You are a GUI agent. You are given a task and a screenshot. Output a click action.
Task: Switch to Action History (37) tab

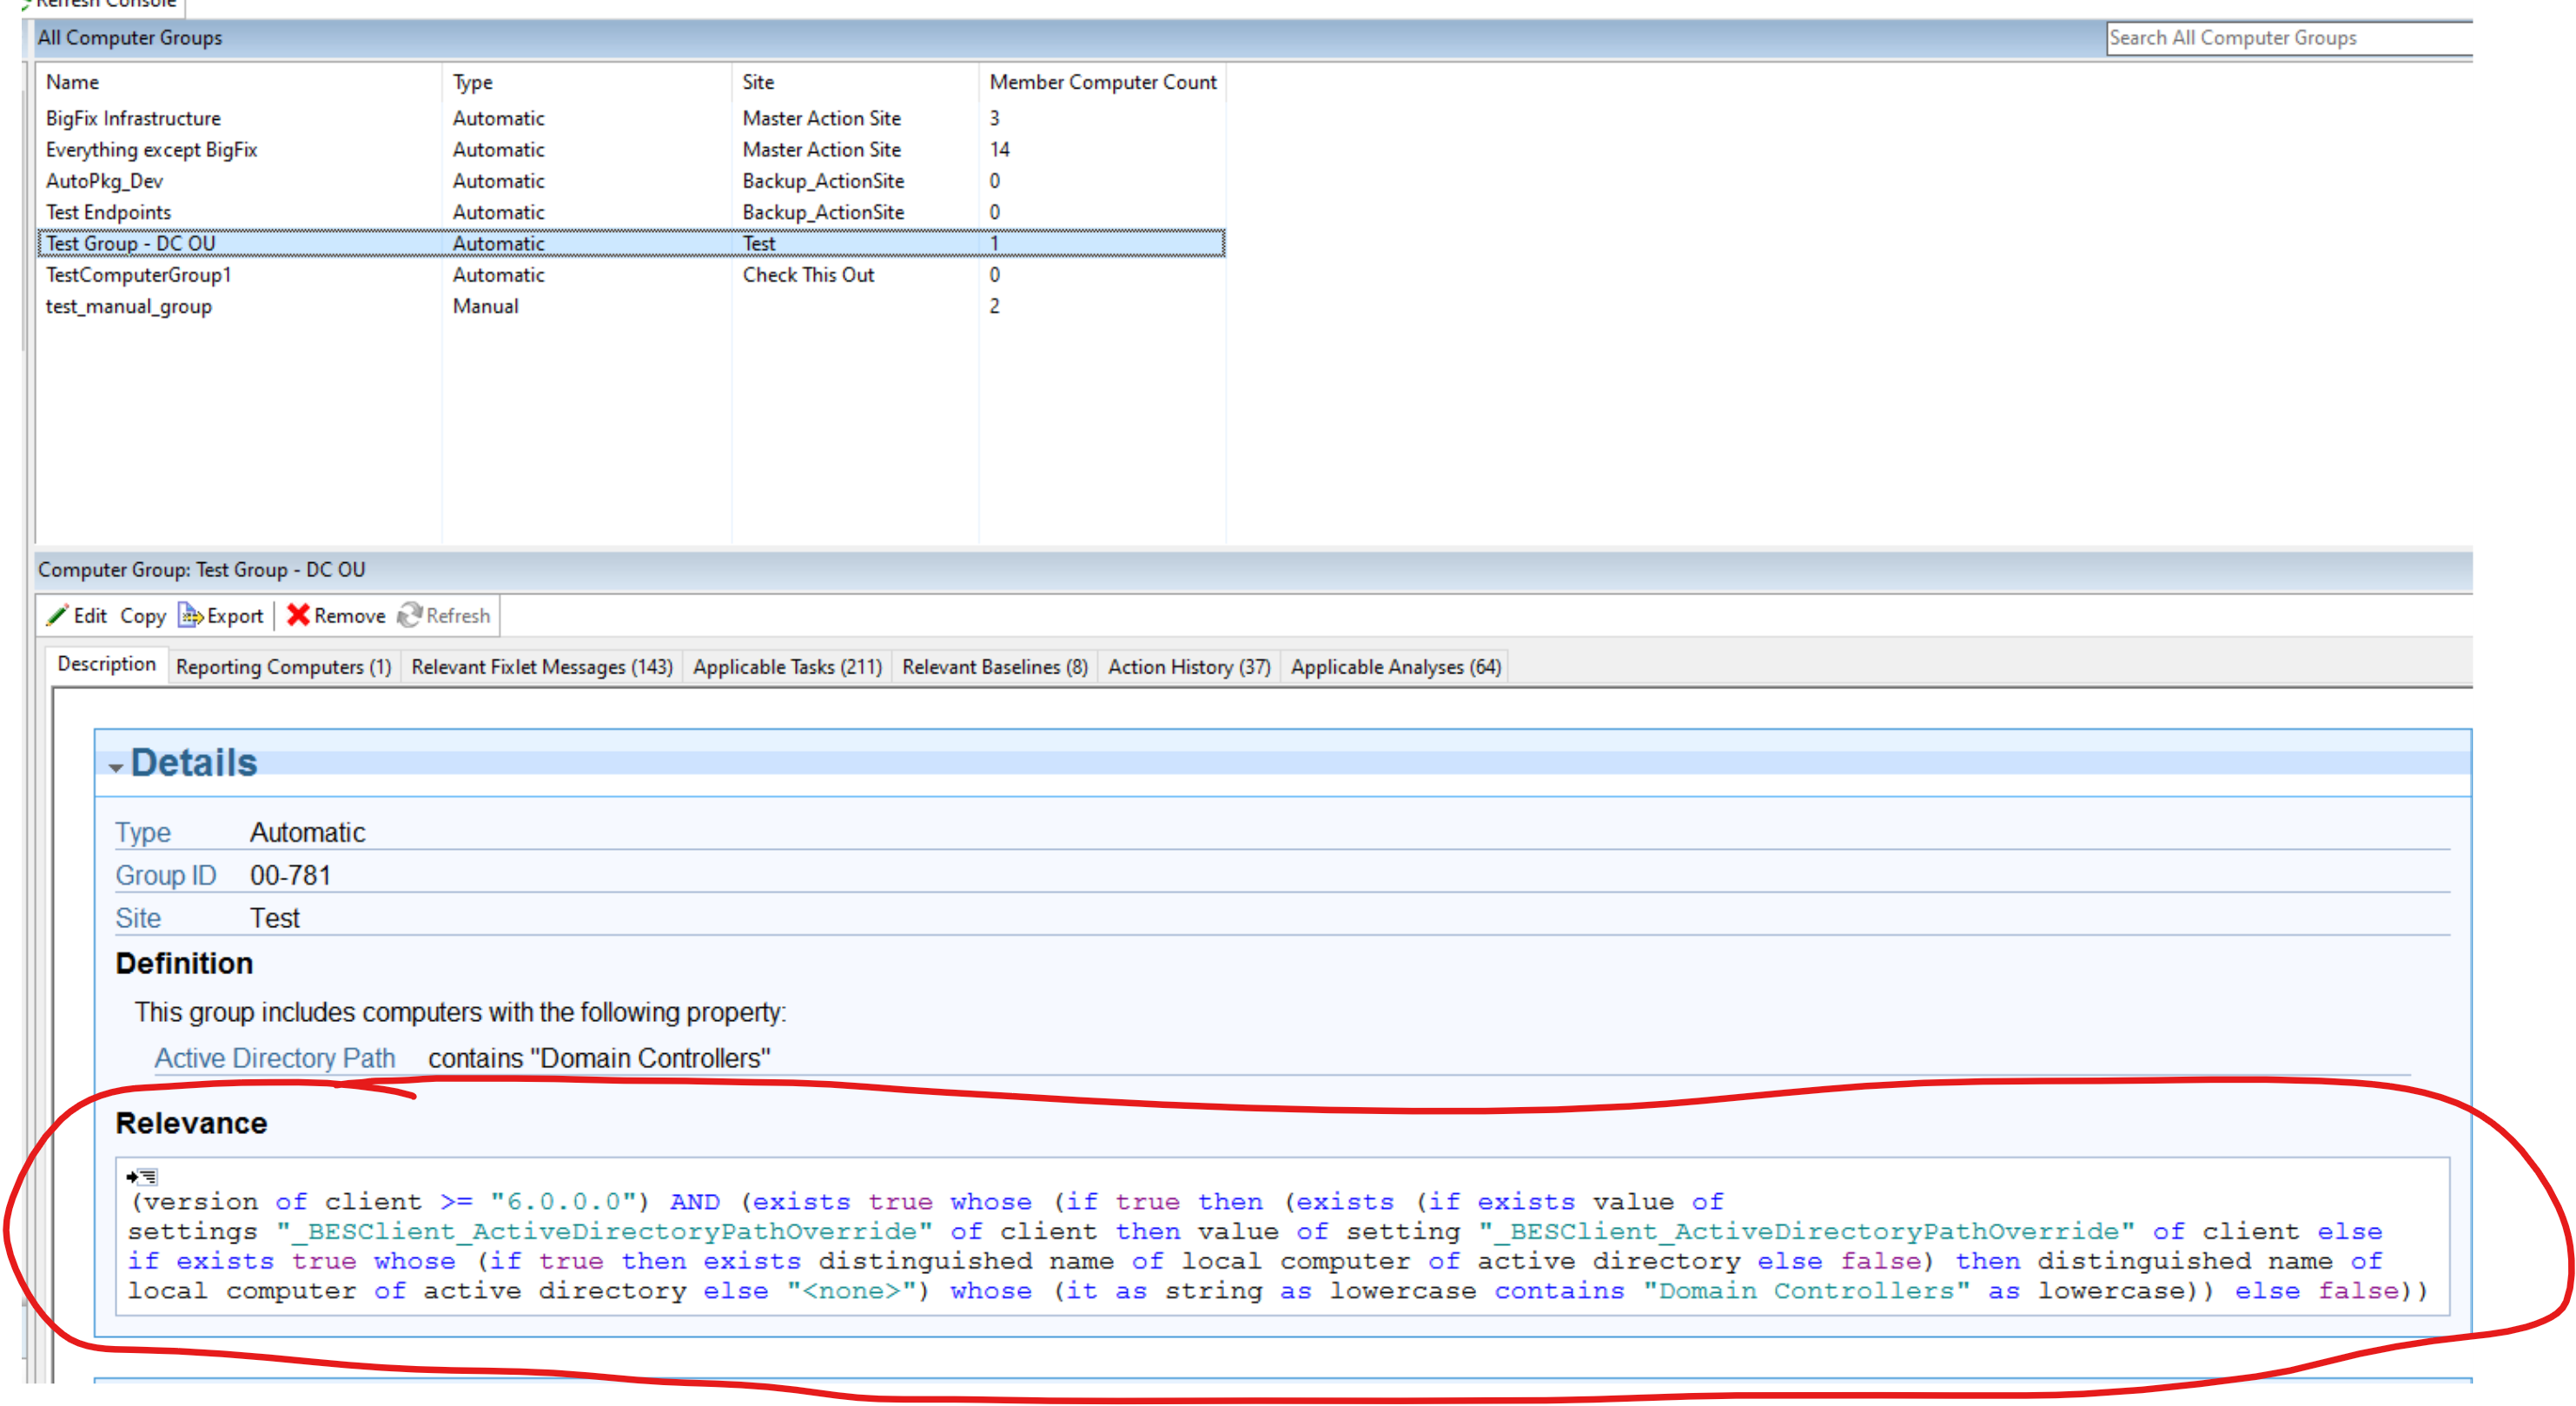tap(1189, 667)
